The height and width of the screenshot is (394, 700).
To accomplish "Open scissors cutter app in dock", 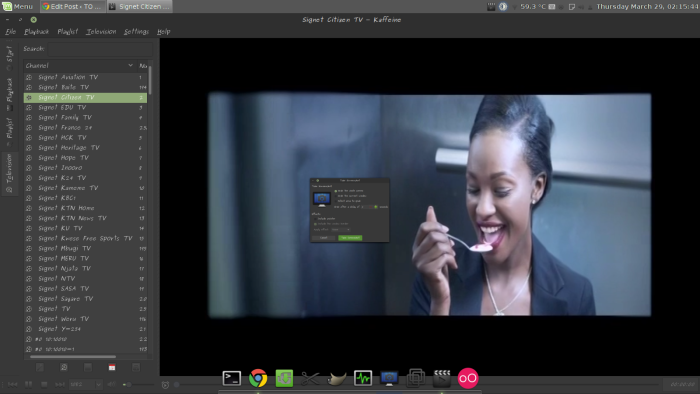I will (x=310, y=378).
